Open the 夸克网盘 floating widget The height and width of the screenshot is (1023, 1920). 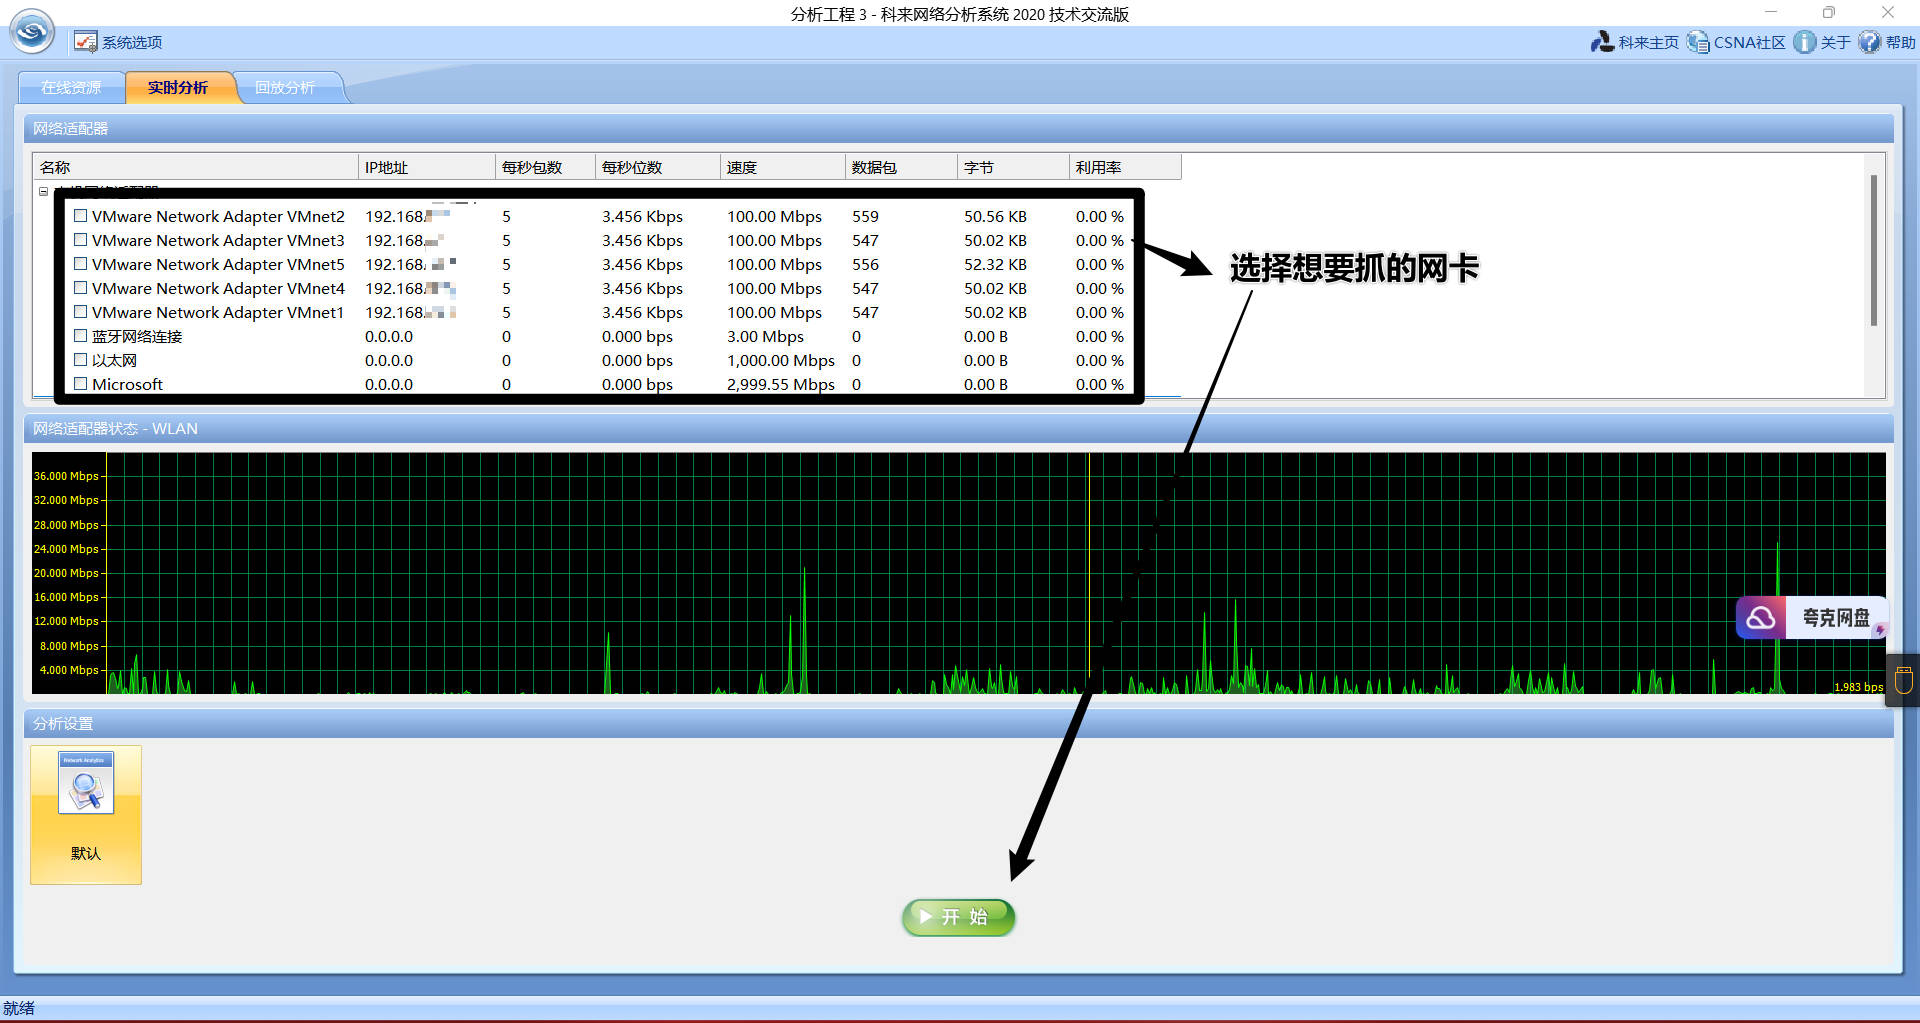point(1811,618)
